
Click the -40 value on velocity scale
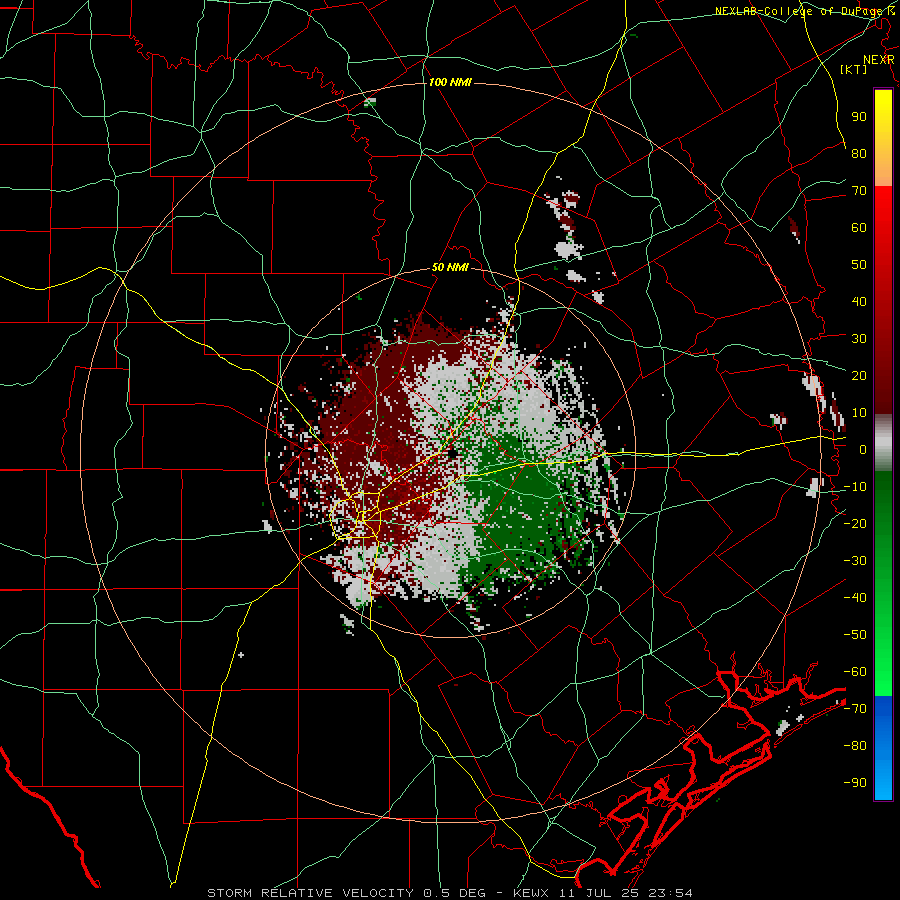855,598
